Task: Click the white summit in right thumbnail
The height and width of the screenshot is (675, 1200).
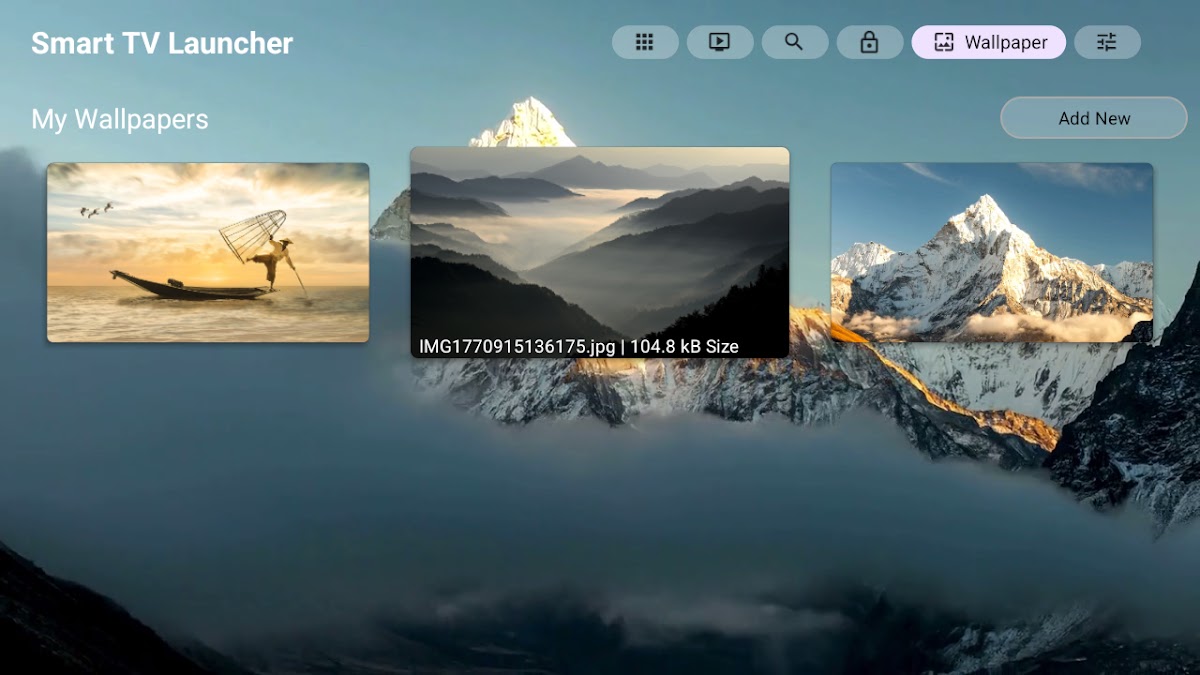Action: 985,212
